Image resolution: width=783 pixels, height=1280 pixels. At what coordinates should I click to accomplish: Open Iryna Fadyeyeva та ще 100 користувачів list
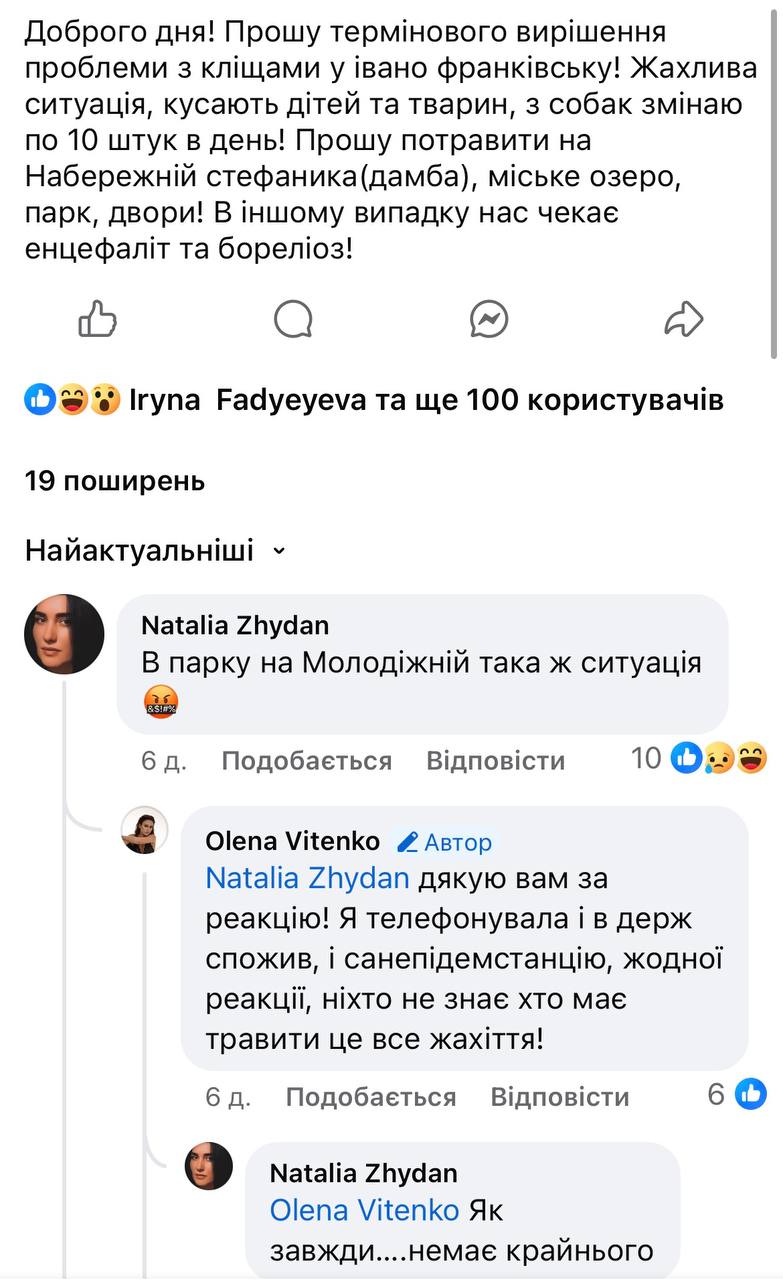pos(426,401)
